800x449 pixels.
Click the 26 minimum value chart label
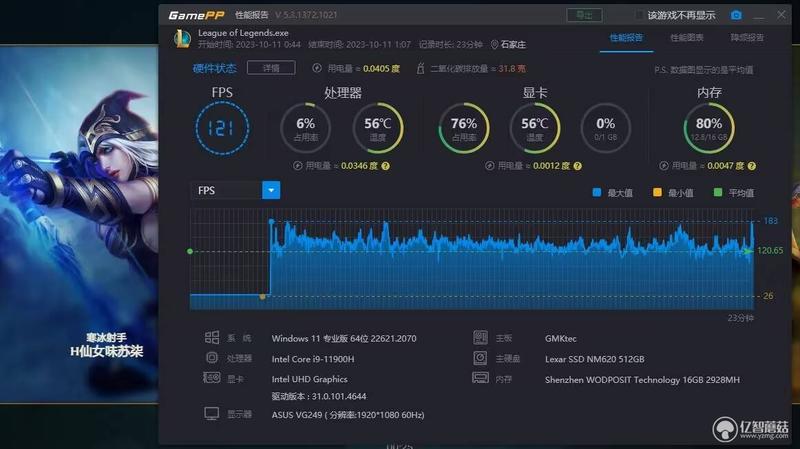768,296
